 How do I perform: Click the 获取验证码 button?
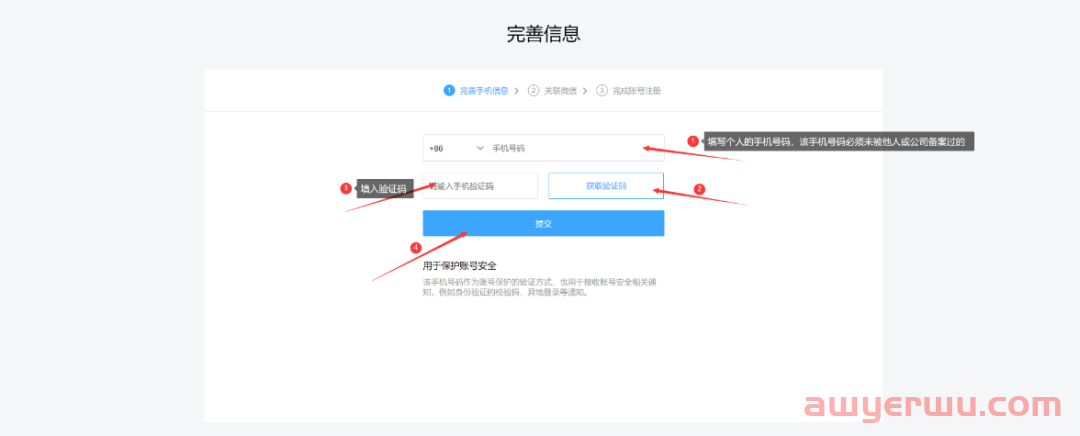click(x=606, y=186)
